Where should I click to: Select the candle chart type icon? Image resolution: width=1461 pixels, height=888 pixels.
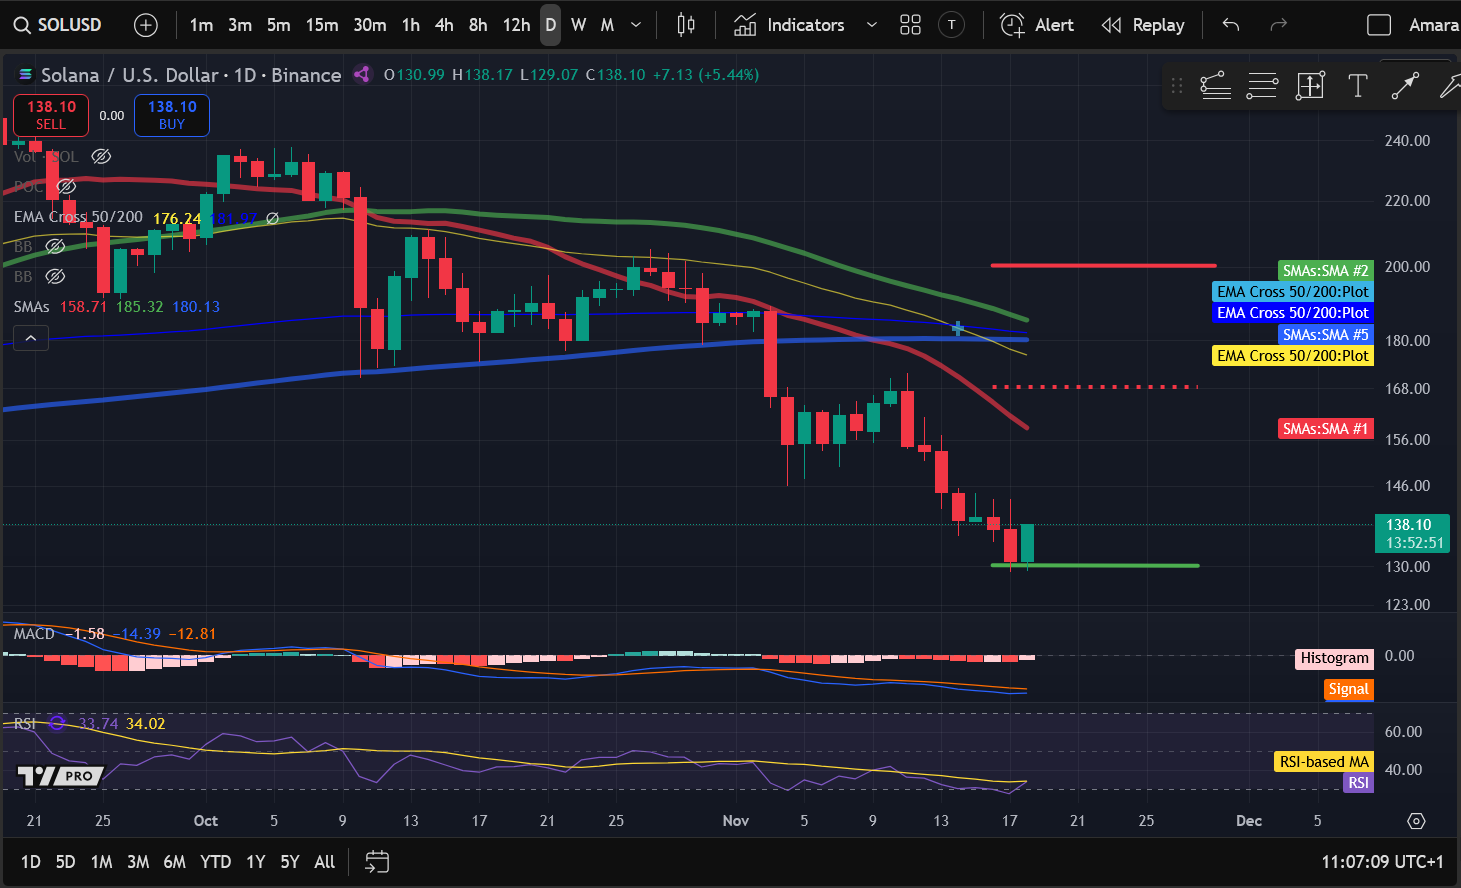(684, 24)
